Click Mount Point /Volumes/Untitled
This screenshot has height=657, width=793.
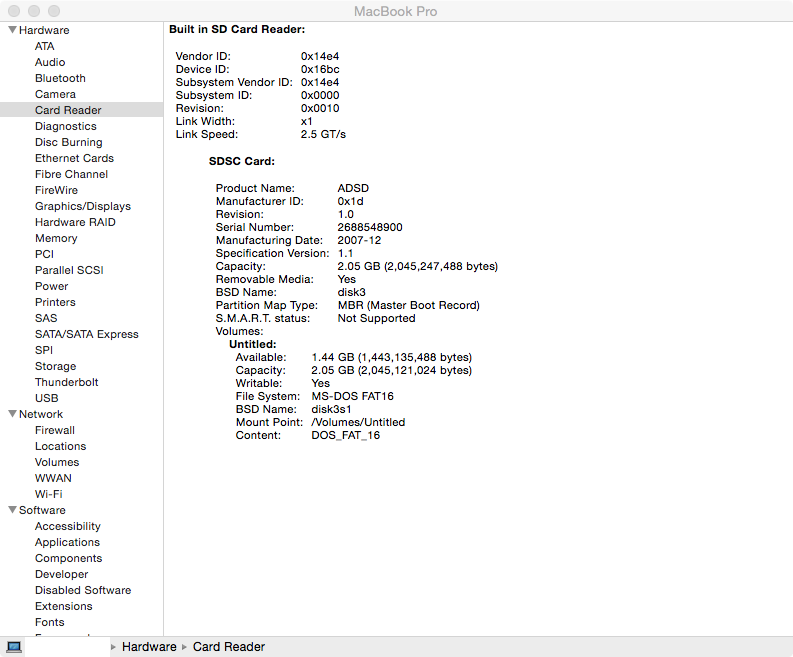pyautogui.click(x=358, y=422)
